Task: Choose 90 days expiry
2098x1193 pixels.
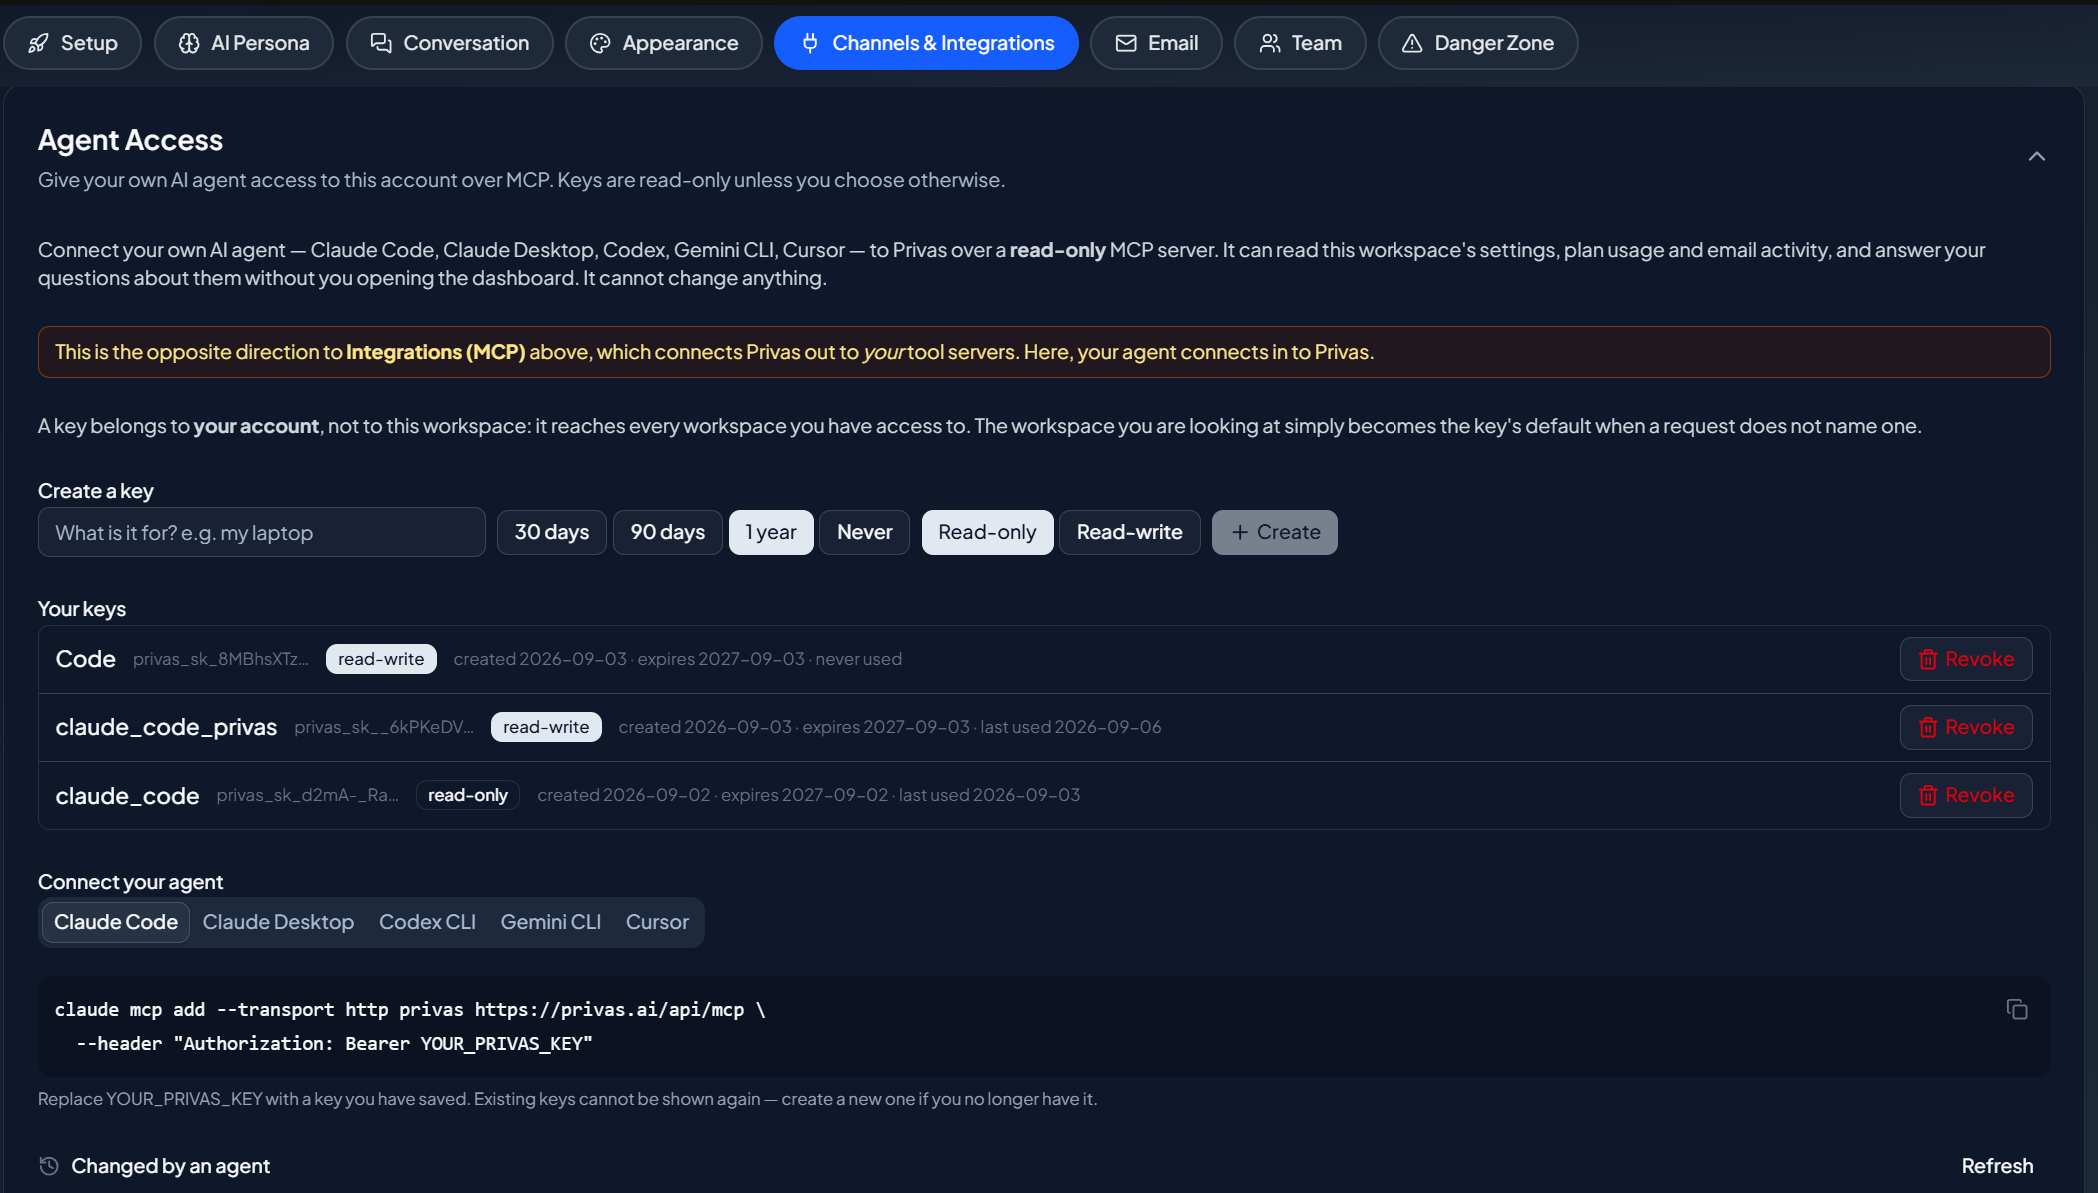Action: [x=668, y=532]
